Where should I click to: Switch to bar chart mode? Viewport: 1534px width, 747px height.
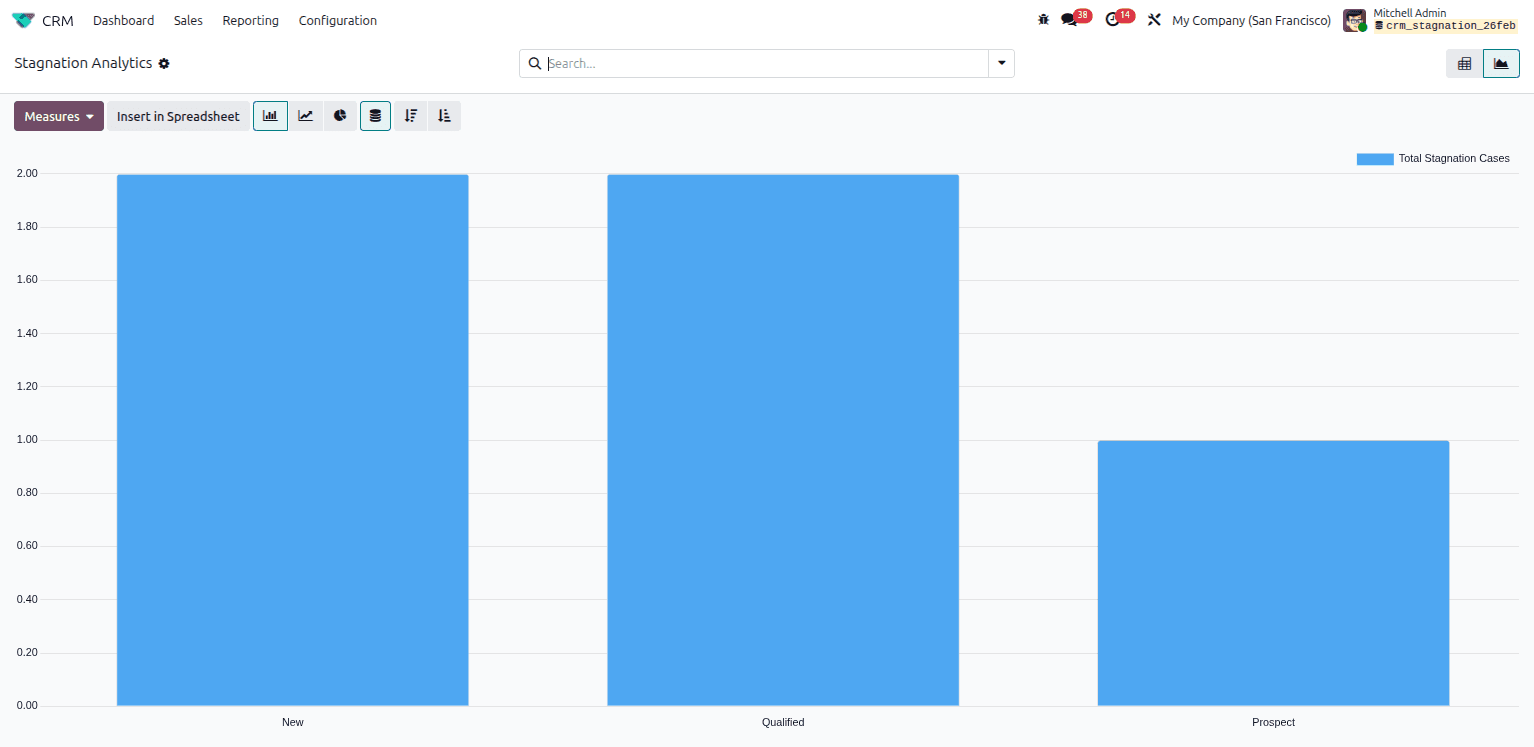(x=270, y=115)
